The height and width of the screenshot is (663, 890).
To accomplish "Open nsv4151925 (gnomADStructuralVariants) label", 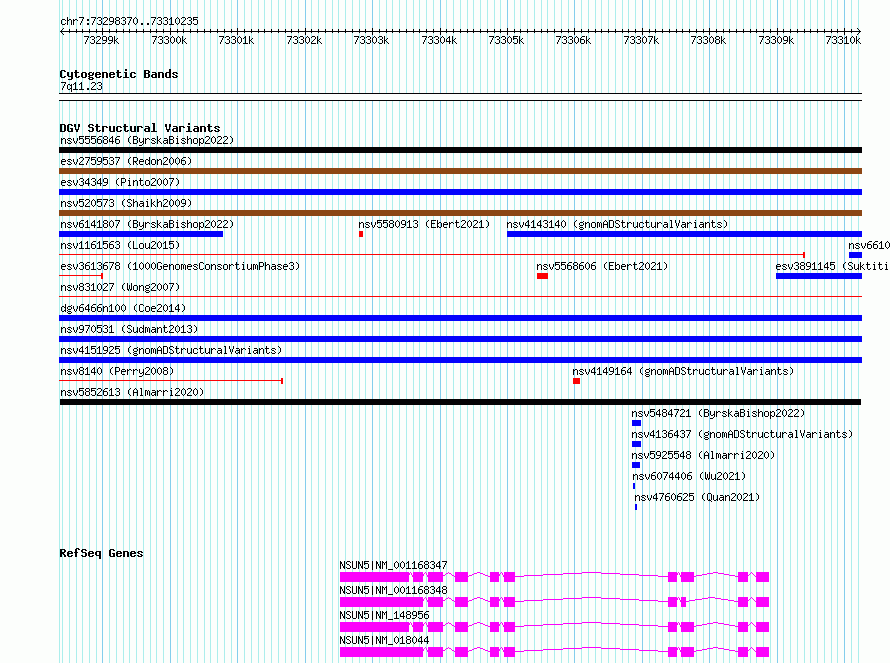I will pos(171,350).
